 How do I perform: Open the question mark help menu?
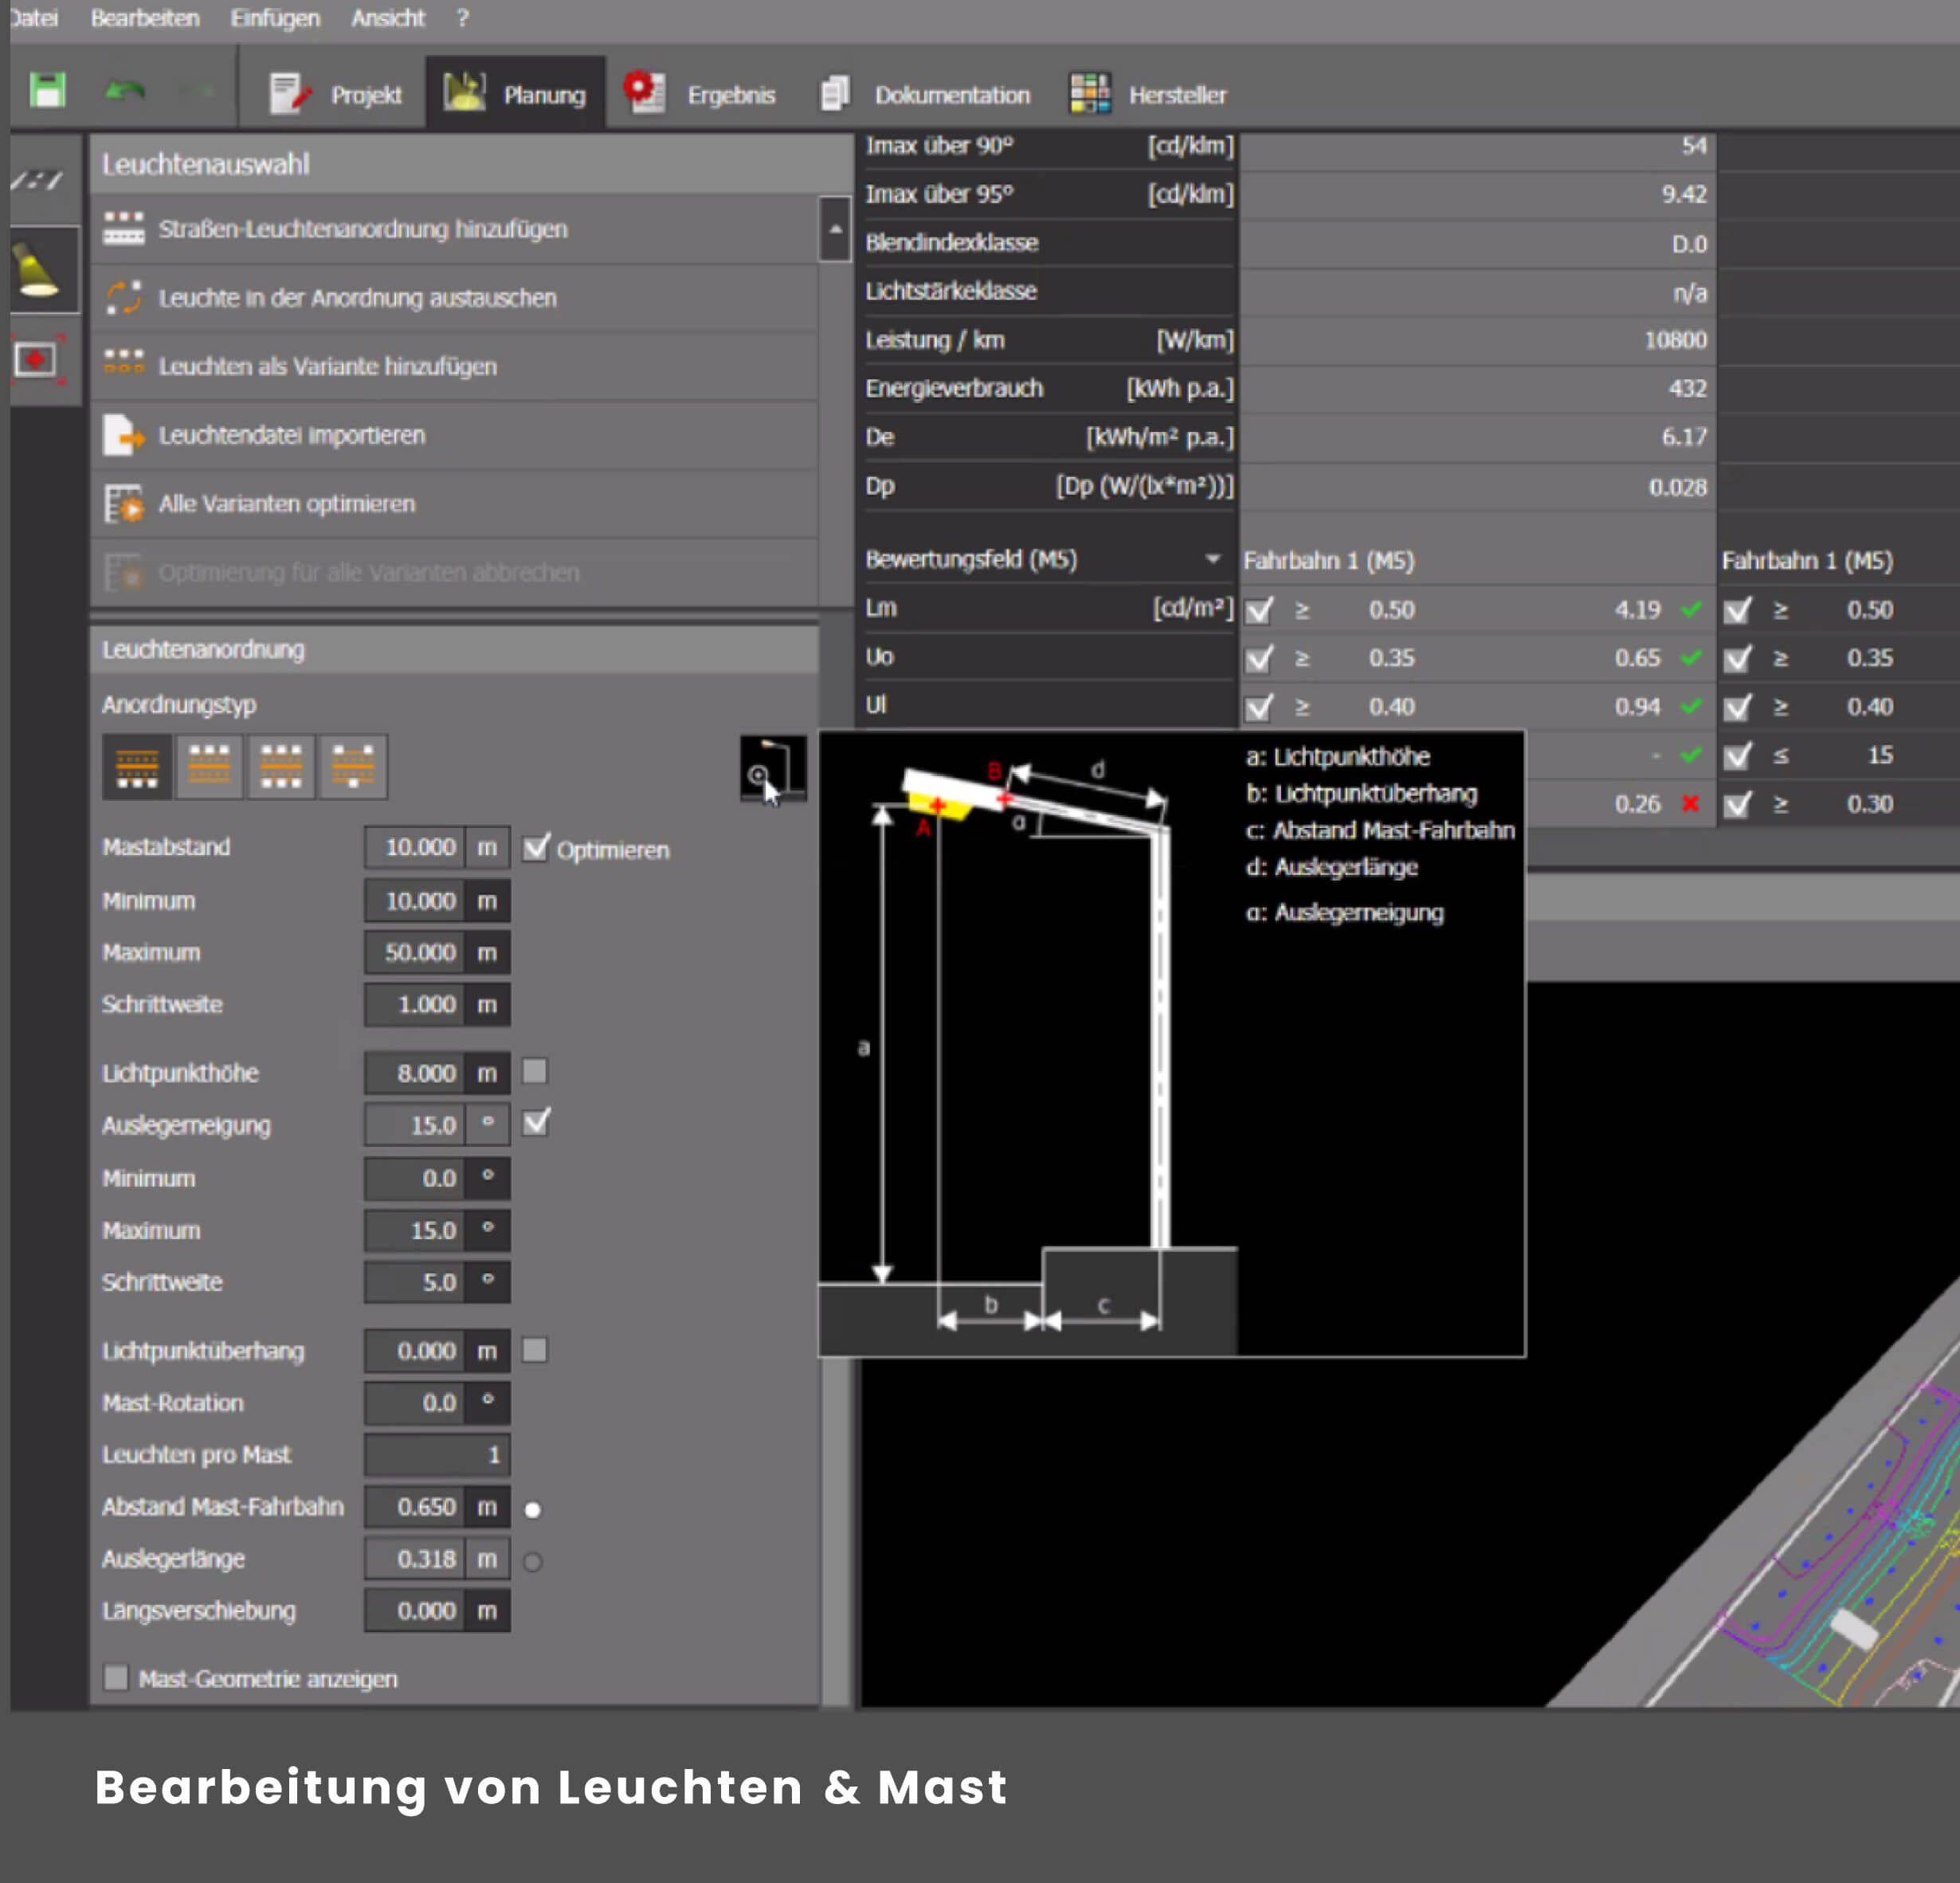(462, 18)
